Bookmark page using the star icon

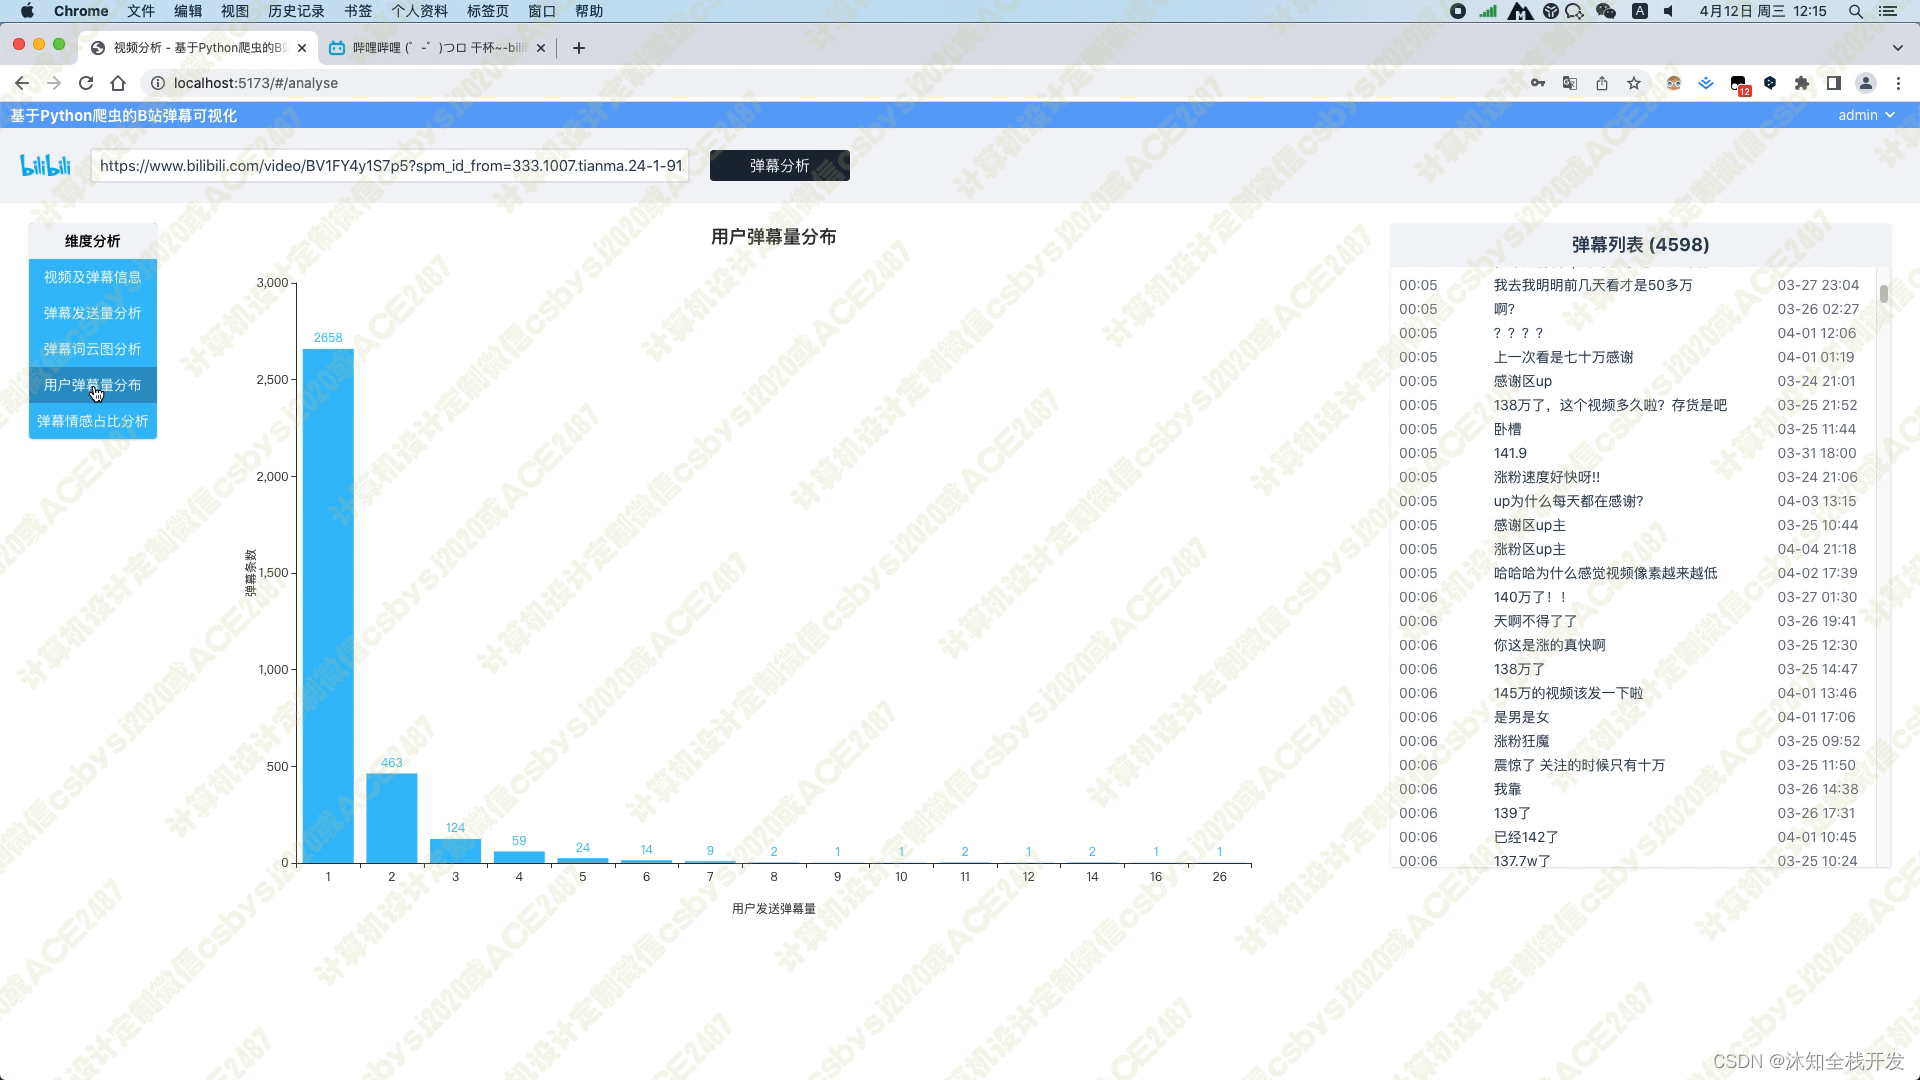pos(1634,83)
